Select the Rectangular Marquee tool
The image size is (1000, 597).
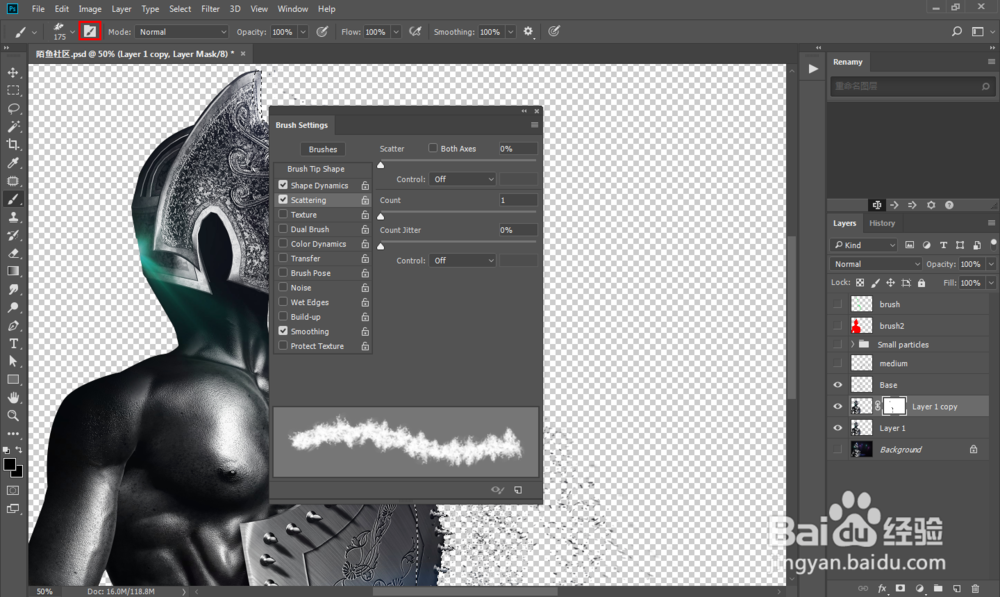tap(13, 91)
